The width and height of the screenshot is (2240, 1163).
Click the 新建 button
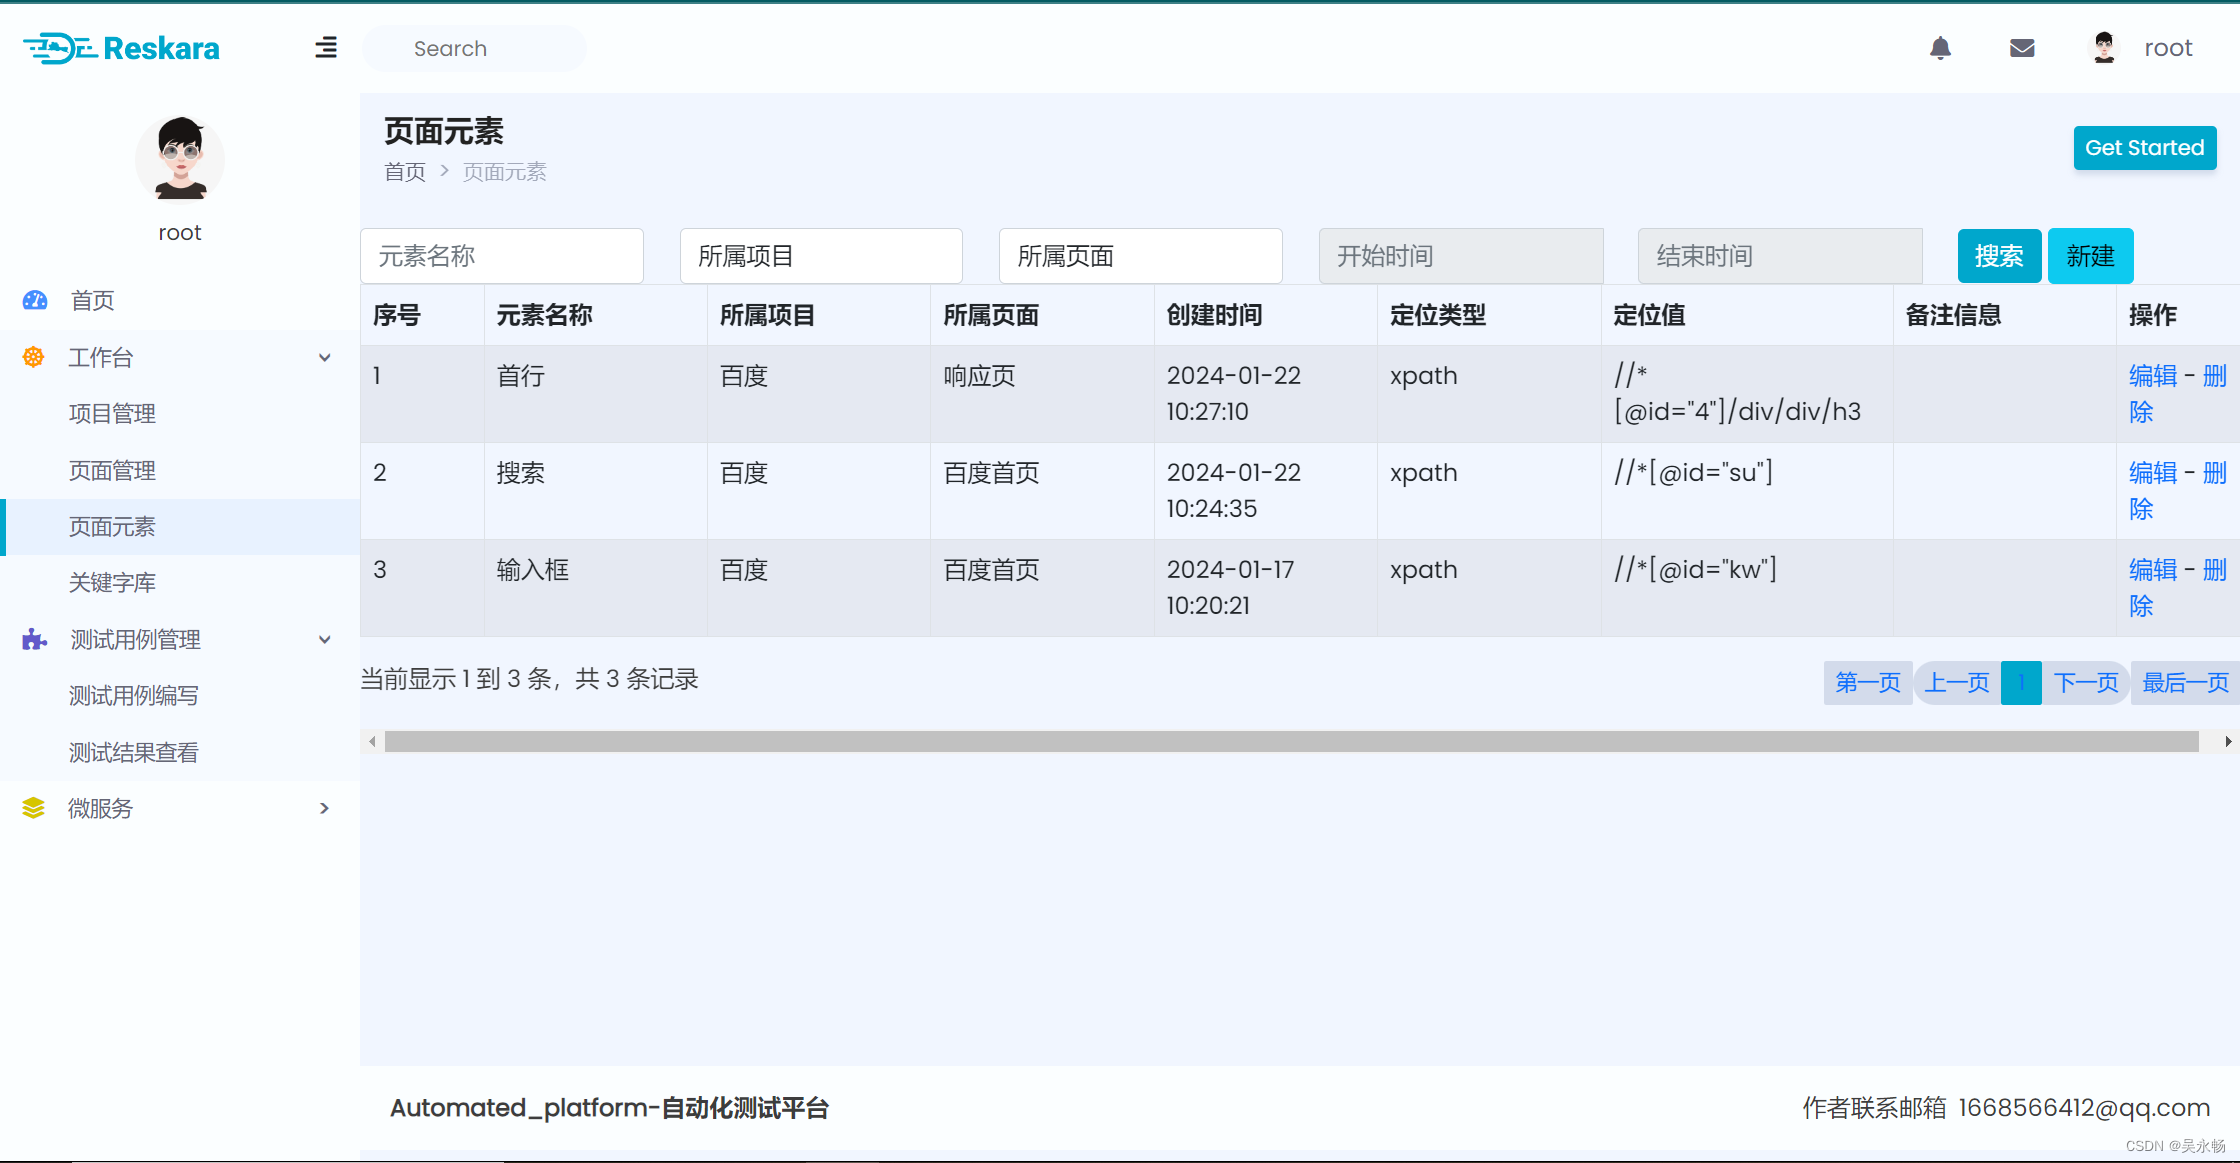(2090, 256)
